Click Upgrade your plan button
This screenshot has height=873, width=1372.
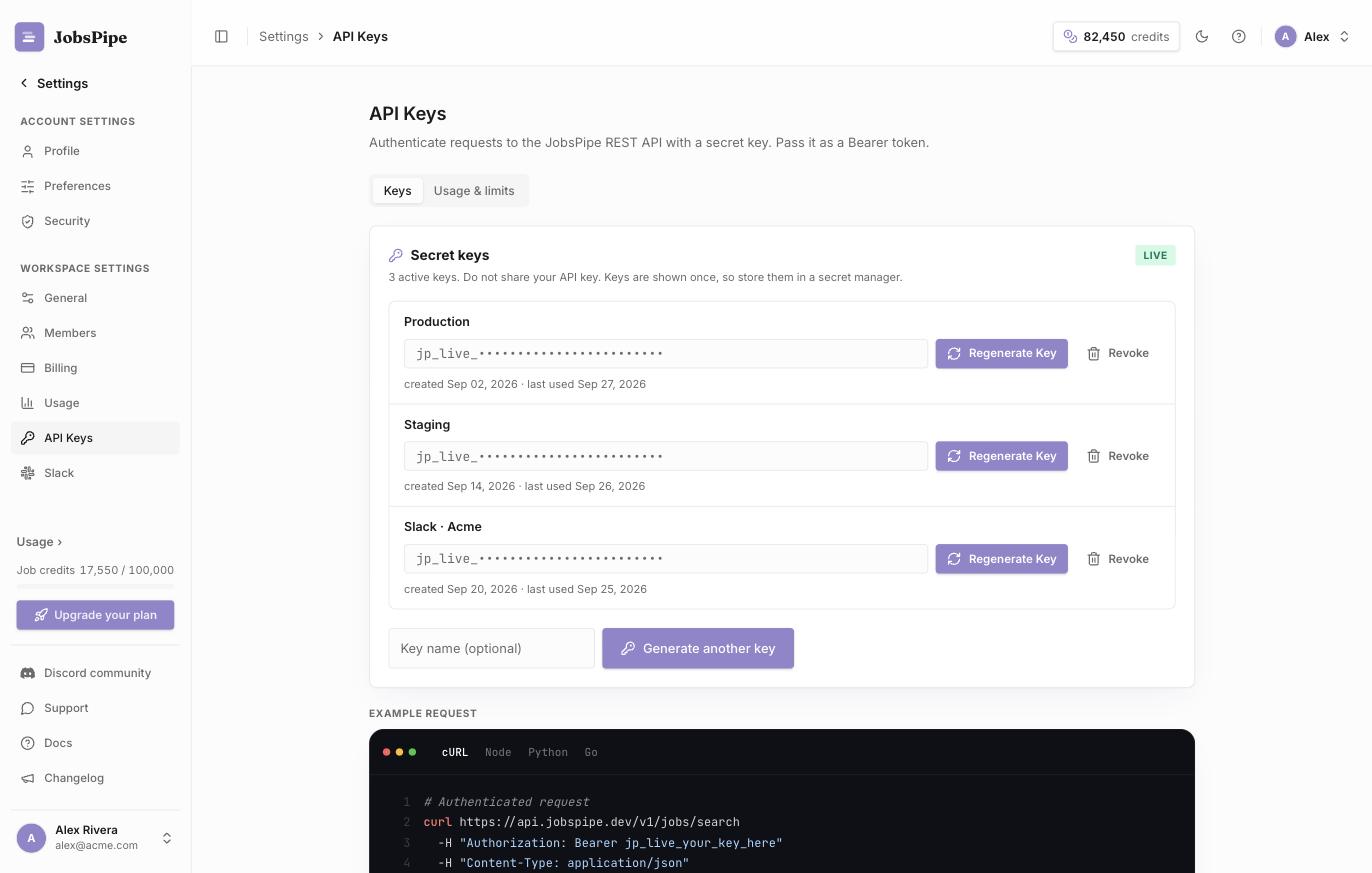[x=95, y=615]
